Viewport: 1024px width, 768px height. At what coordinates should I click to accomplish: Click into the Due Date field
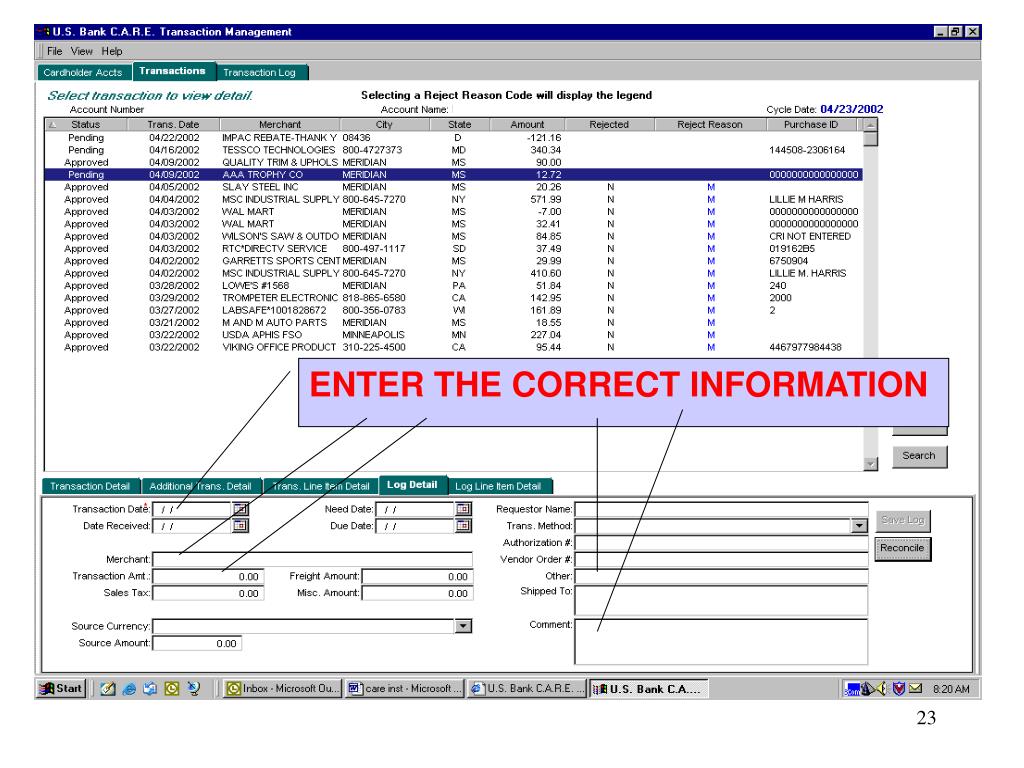(x=415, y=526)
